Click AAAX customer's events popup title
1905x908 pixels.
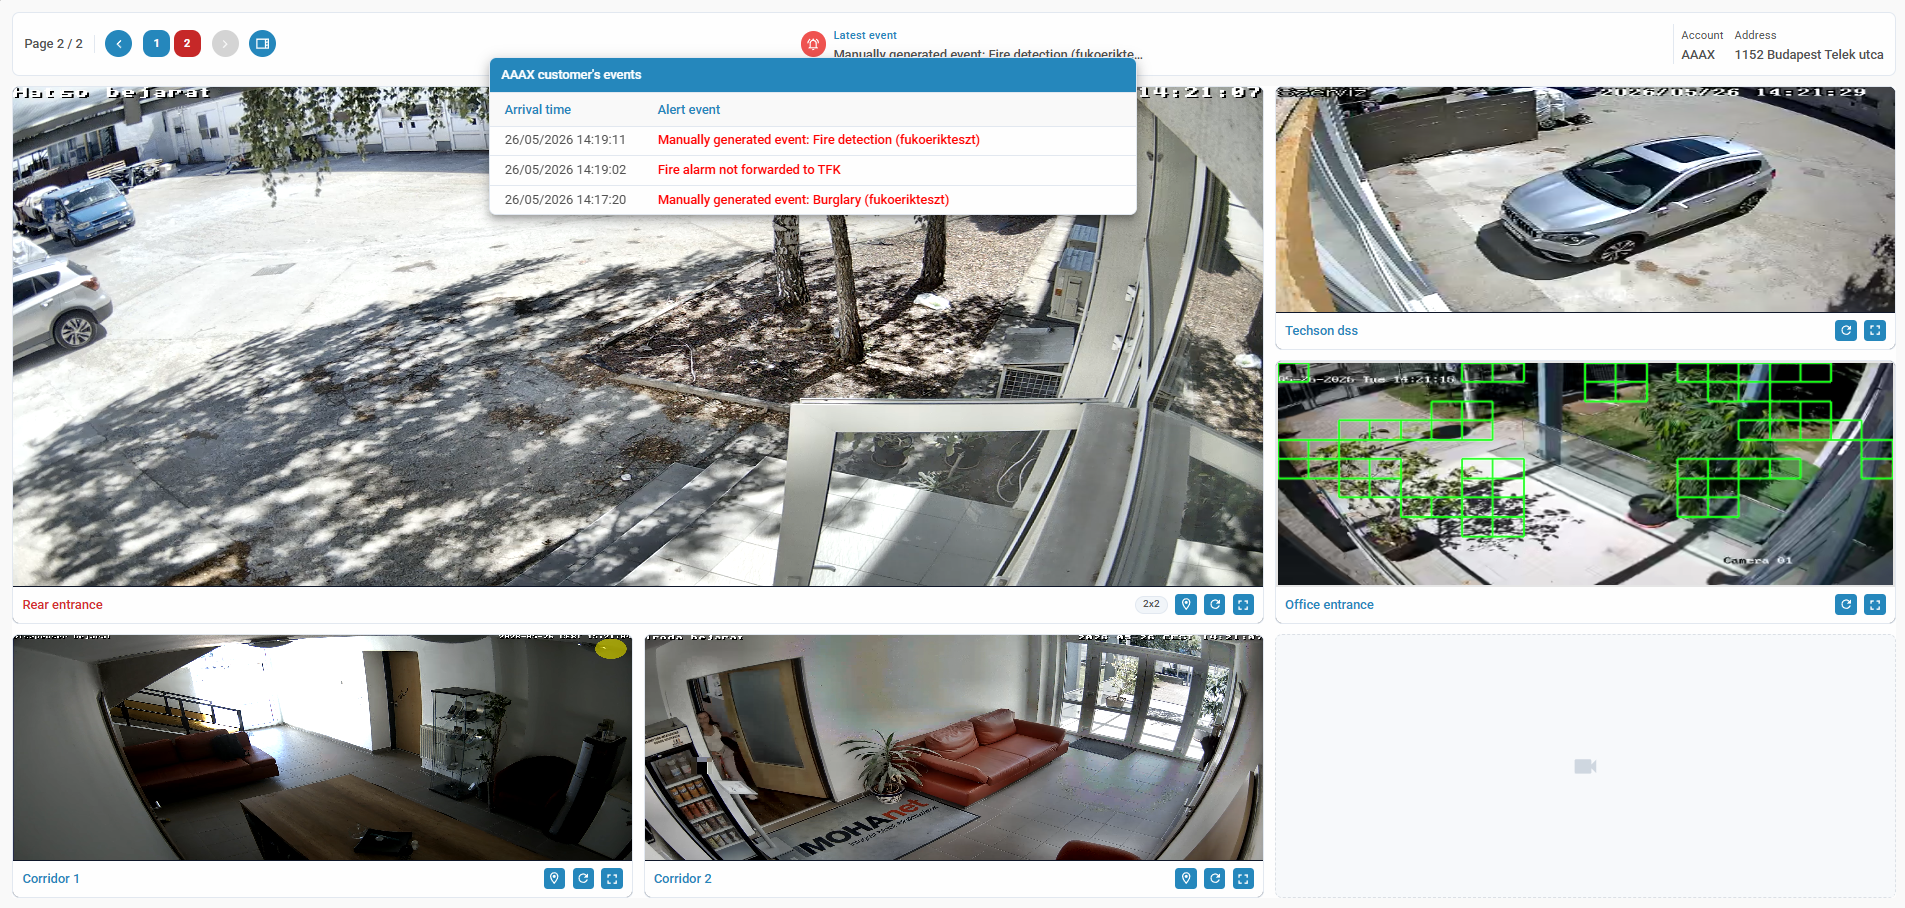(571, 75)
